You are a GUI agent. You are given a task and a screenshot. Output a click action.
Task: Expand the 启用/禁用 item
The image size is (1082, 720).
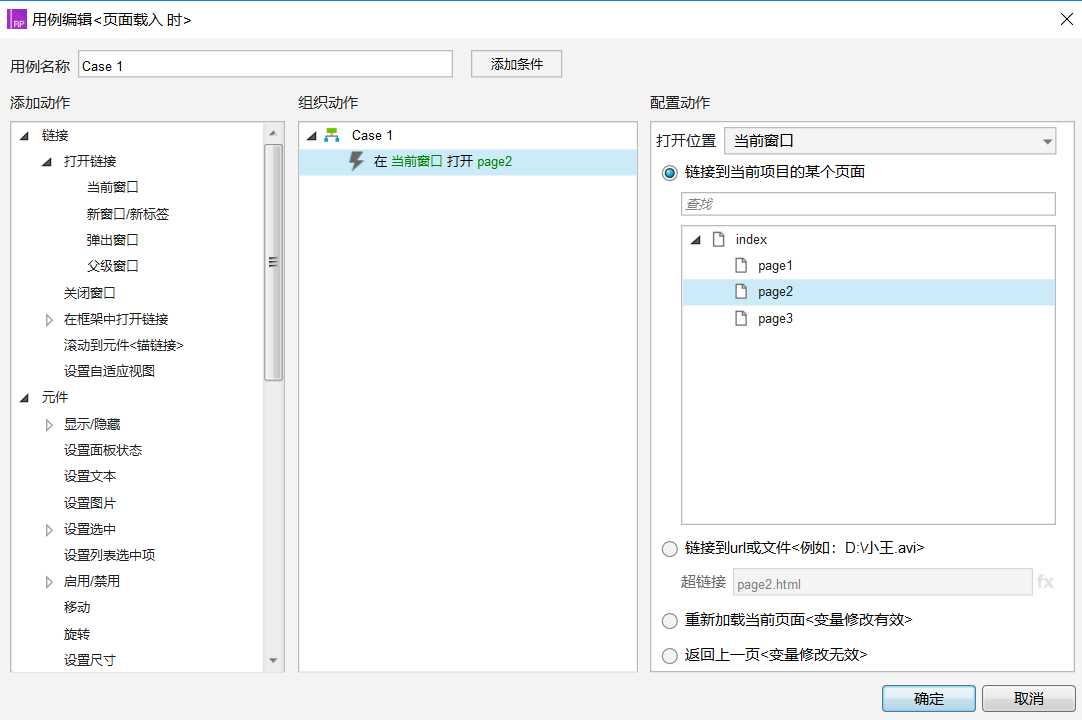pos(49,582)
